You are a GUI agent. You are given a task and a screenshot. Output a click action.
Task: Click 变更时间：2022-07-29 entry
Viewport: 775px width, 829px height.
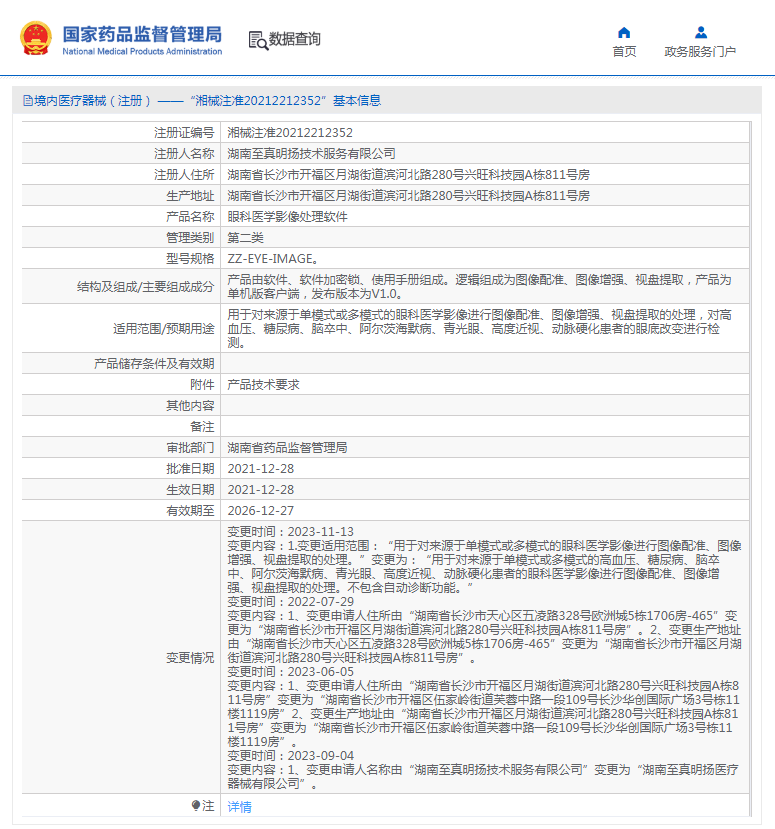click(x=291, y=602)
